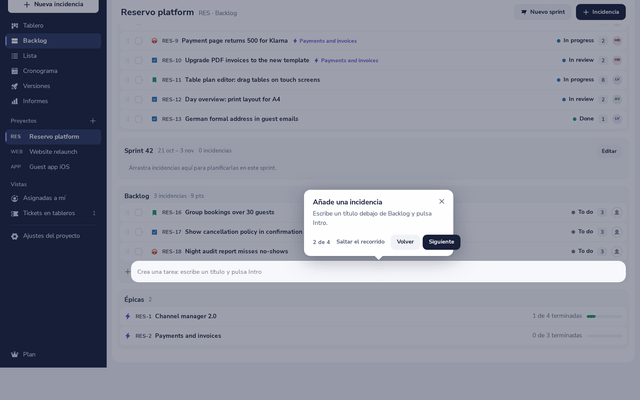Open the Tablero board view
This screenshot has width=640, height=400.
(x=53, y=26)
